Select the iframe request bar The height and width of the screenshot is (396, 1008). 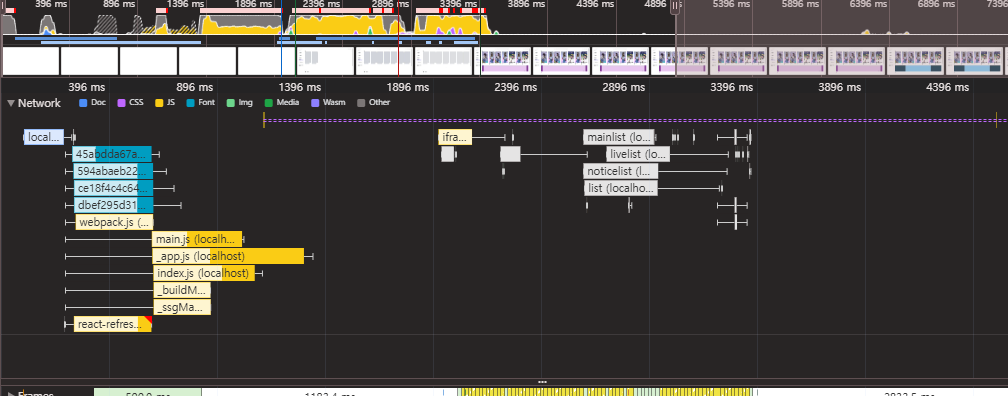[455, 137]
